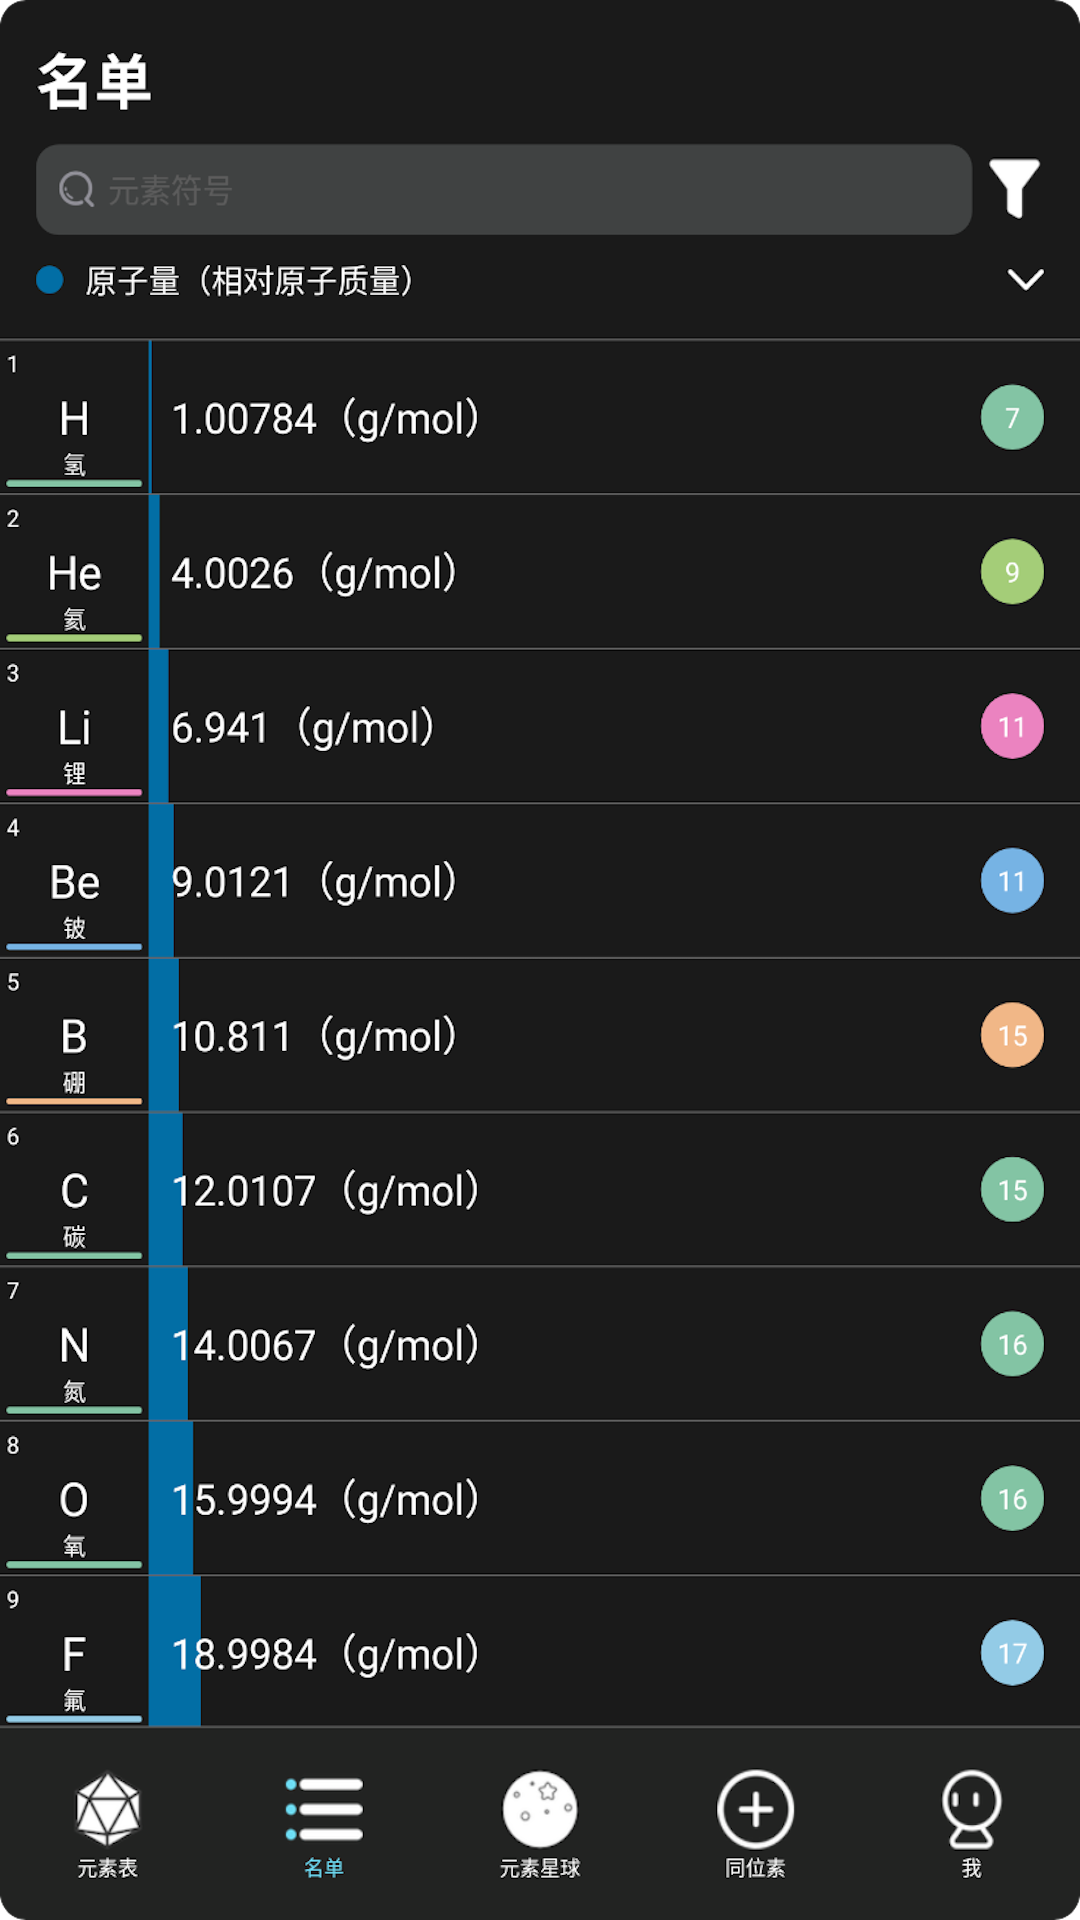Screen dimensions: 1080x1920
Task: Open the filter funnel icon
Action: (x=1014, y=188)
